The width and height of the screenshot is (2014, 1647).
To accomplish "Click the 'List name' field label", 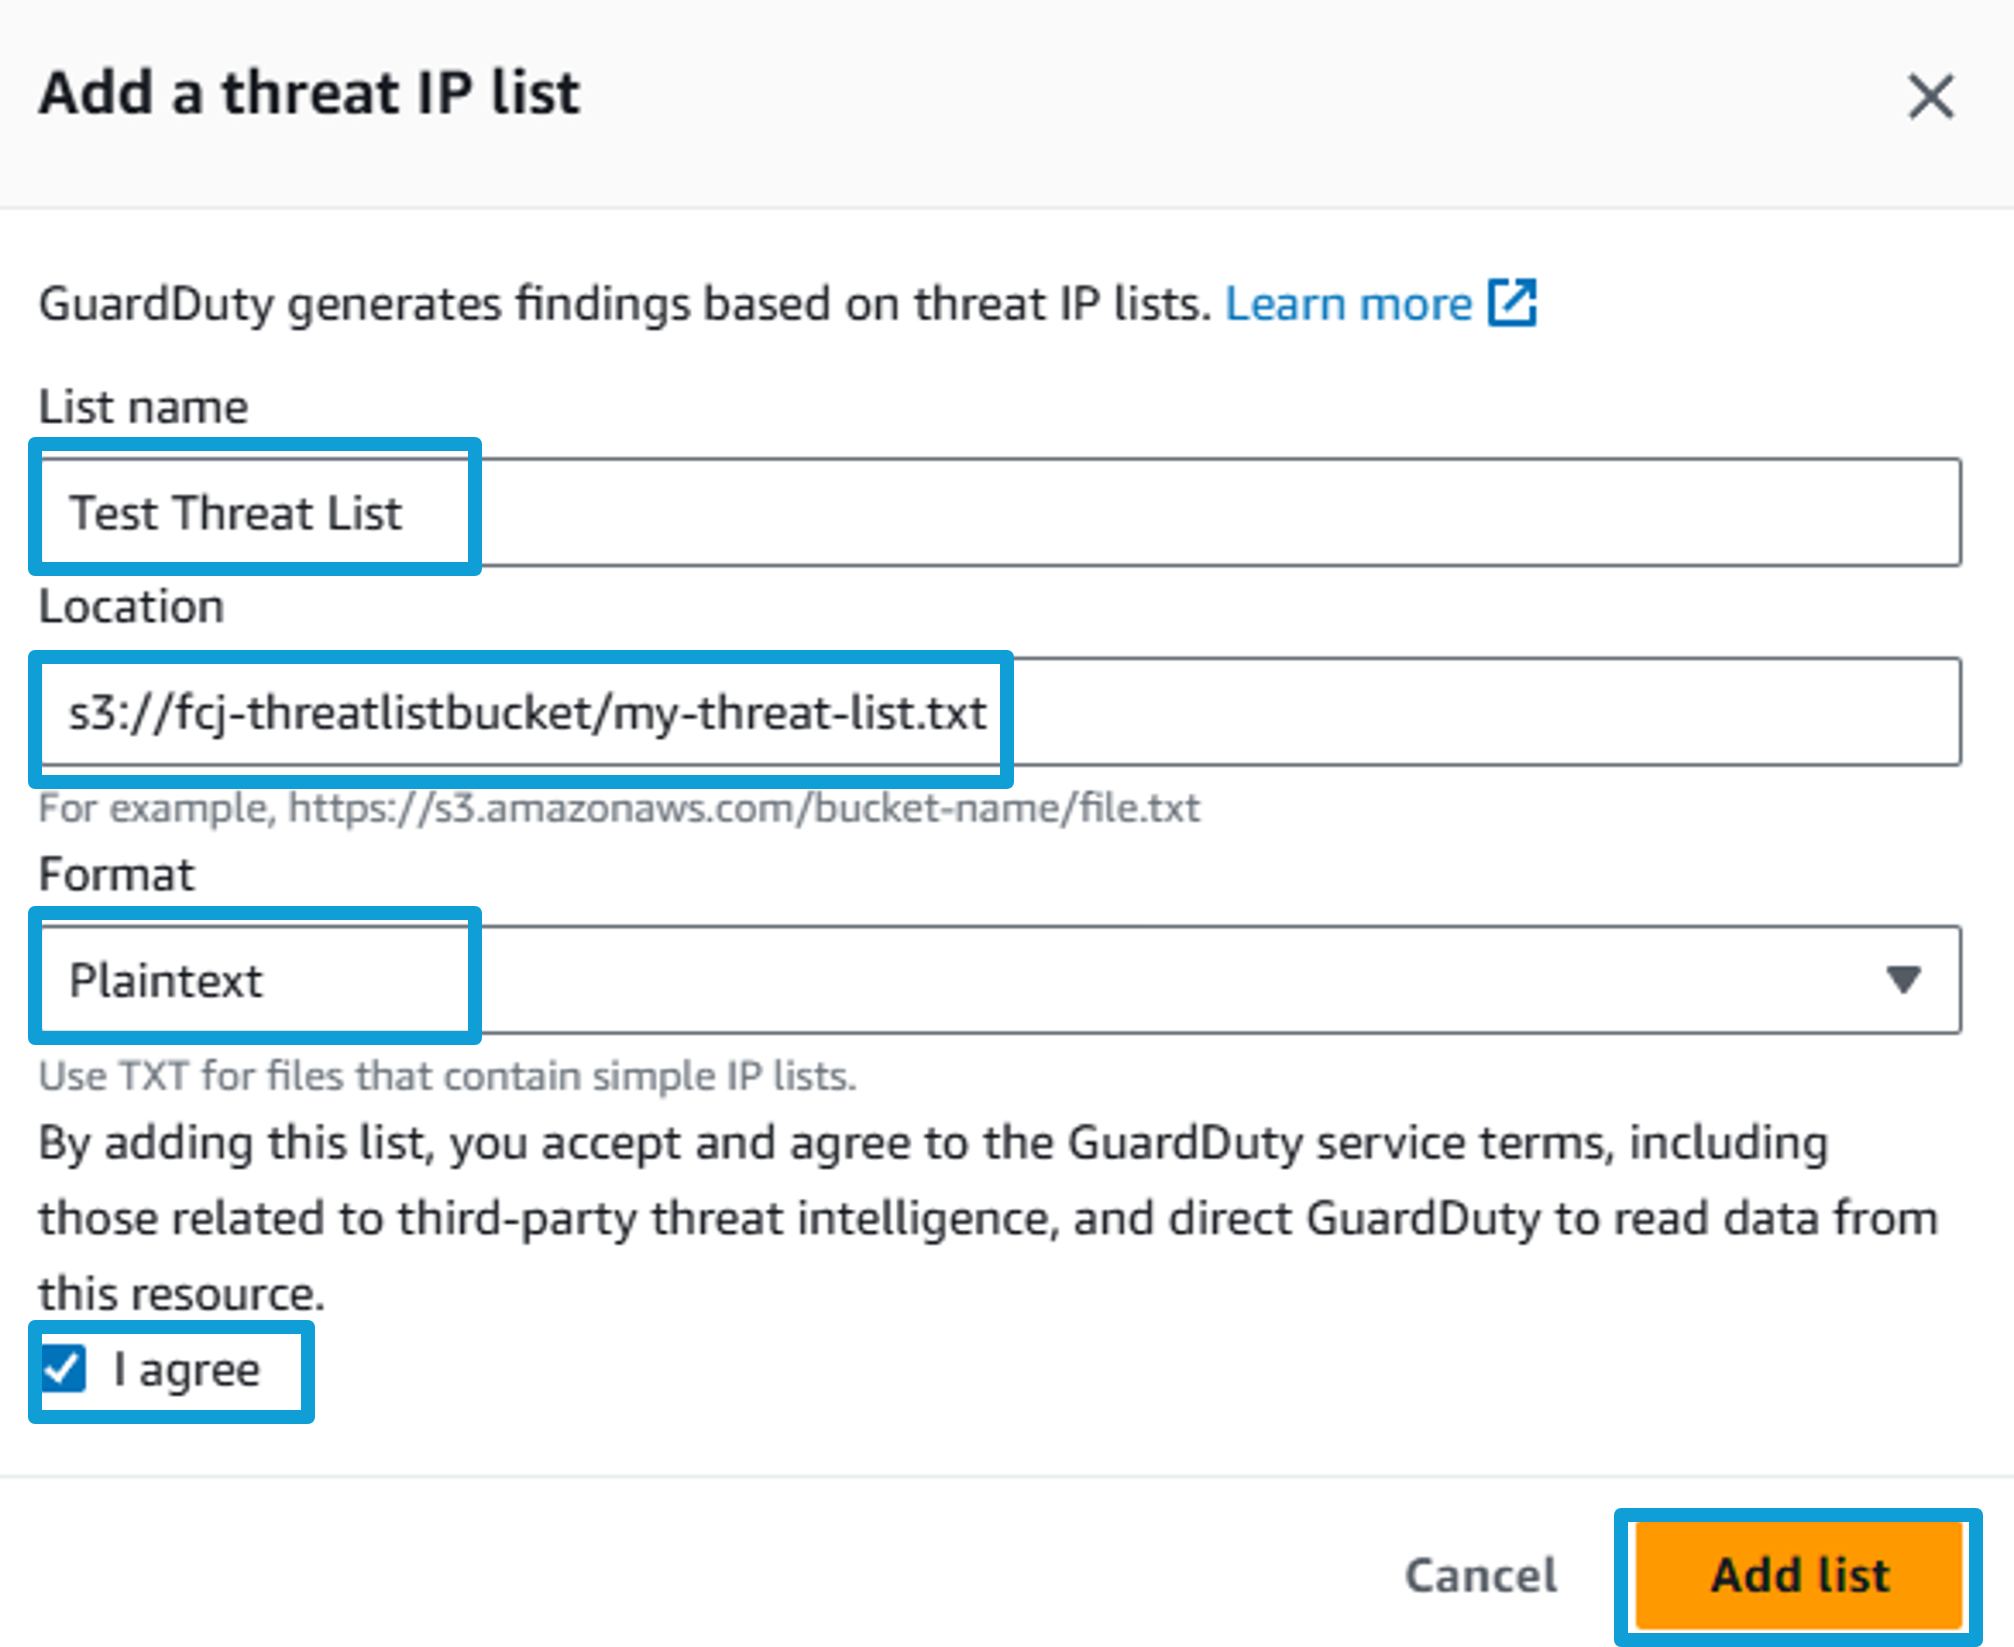I will point(143,407).
